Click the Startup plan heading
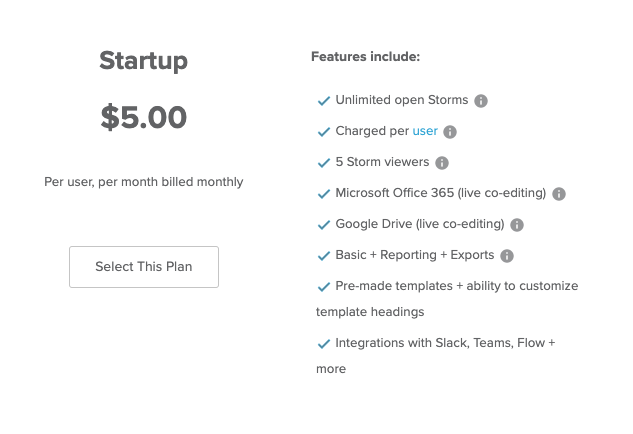The image size is (633, 434). (143, 61)
